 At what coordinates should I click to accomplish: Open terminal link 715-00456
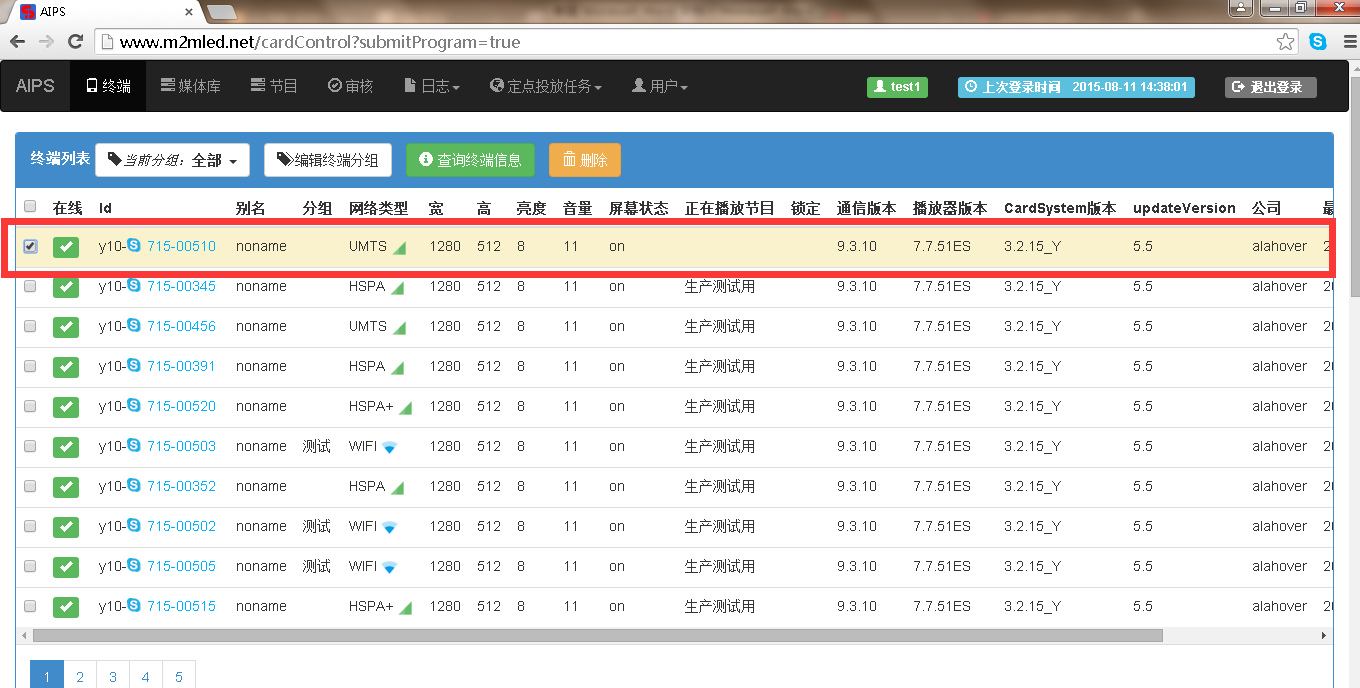coord(181,326)
